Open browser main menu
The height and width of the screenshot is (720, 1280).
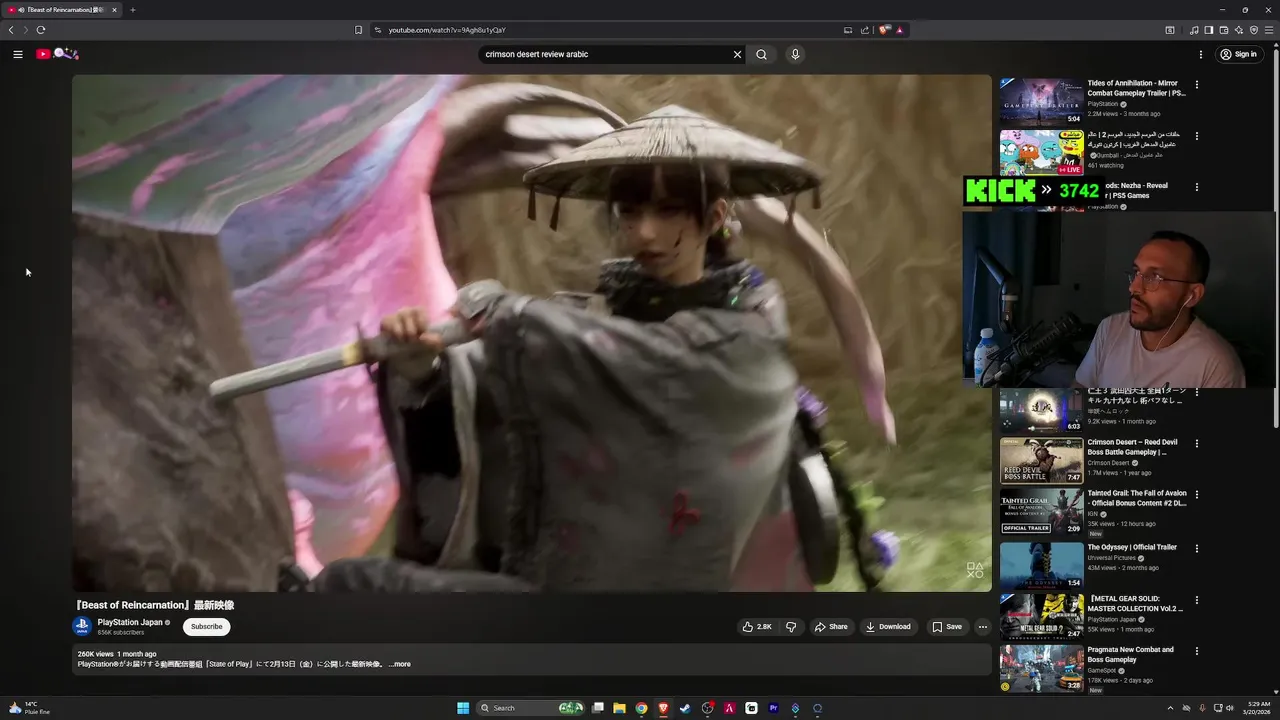(x=1269, y=30)
